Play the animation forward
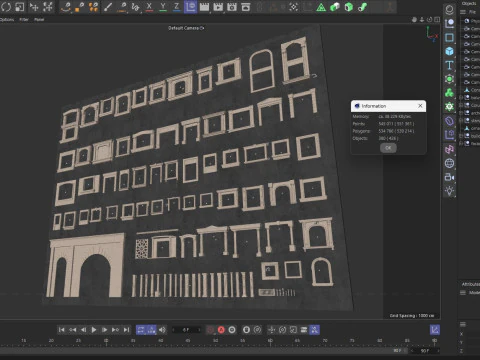This screenshot has height=360, width=480. coord(94,330)
